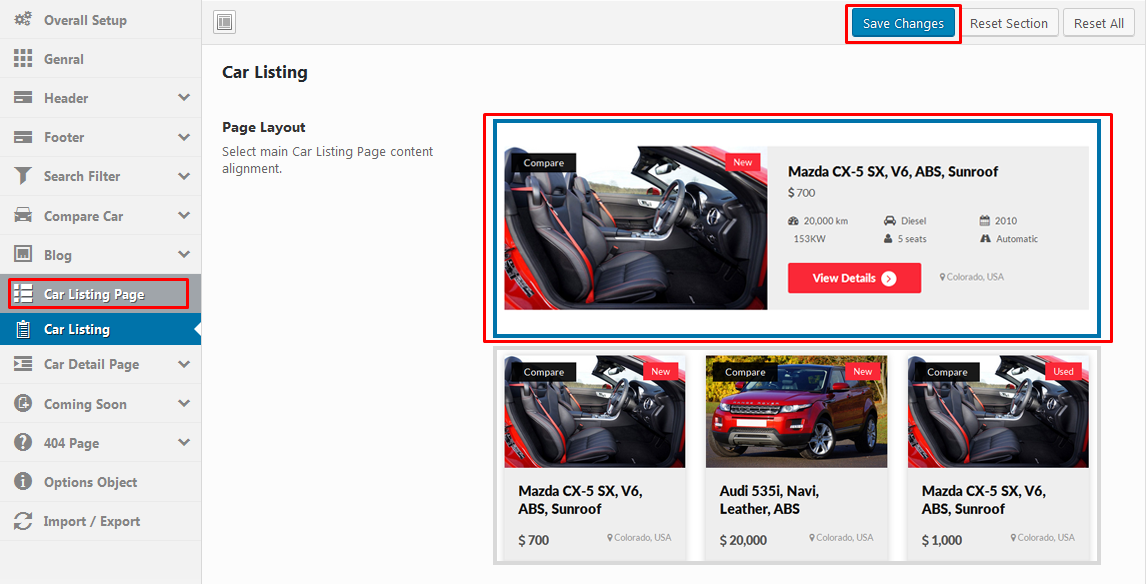Click the Car Listing heading
This screenshot has width=1146, height=584.
[265, 72]
